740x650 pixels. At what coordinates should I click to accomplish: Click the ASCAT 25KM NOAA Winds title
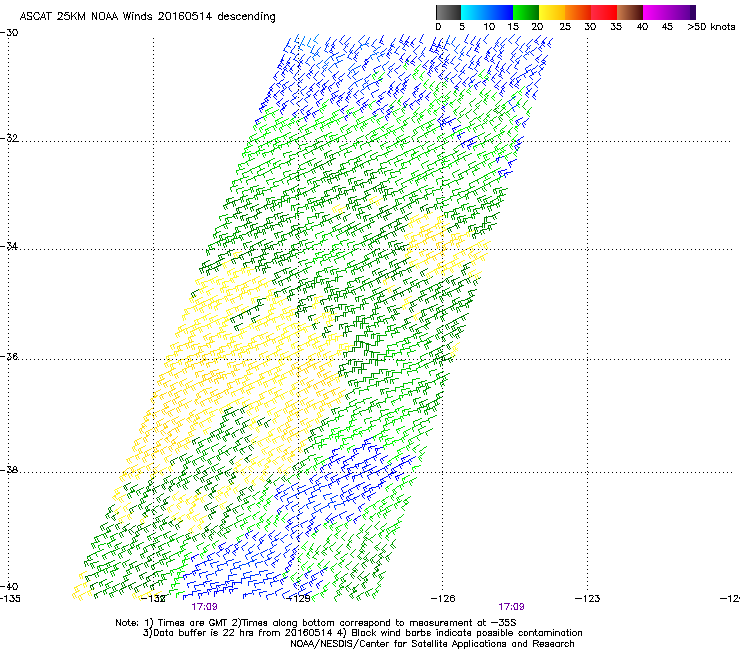tap(147, 17)
